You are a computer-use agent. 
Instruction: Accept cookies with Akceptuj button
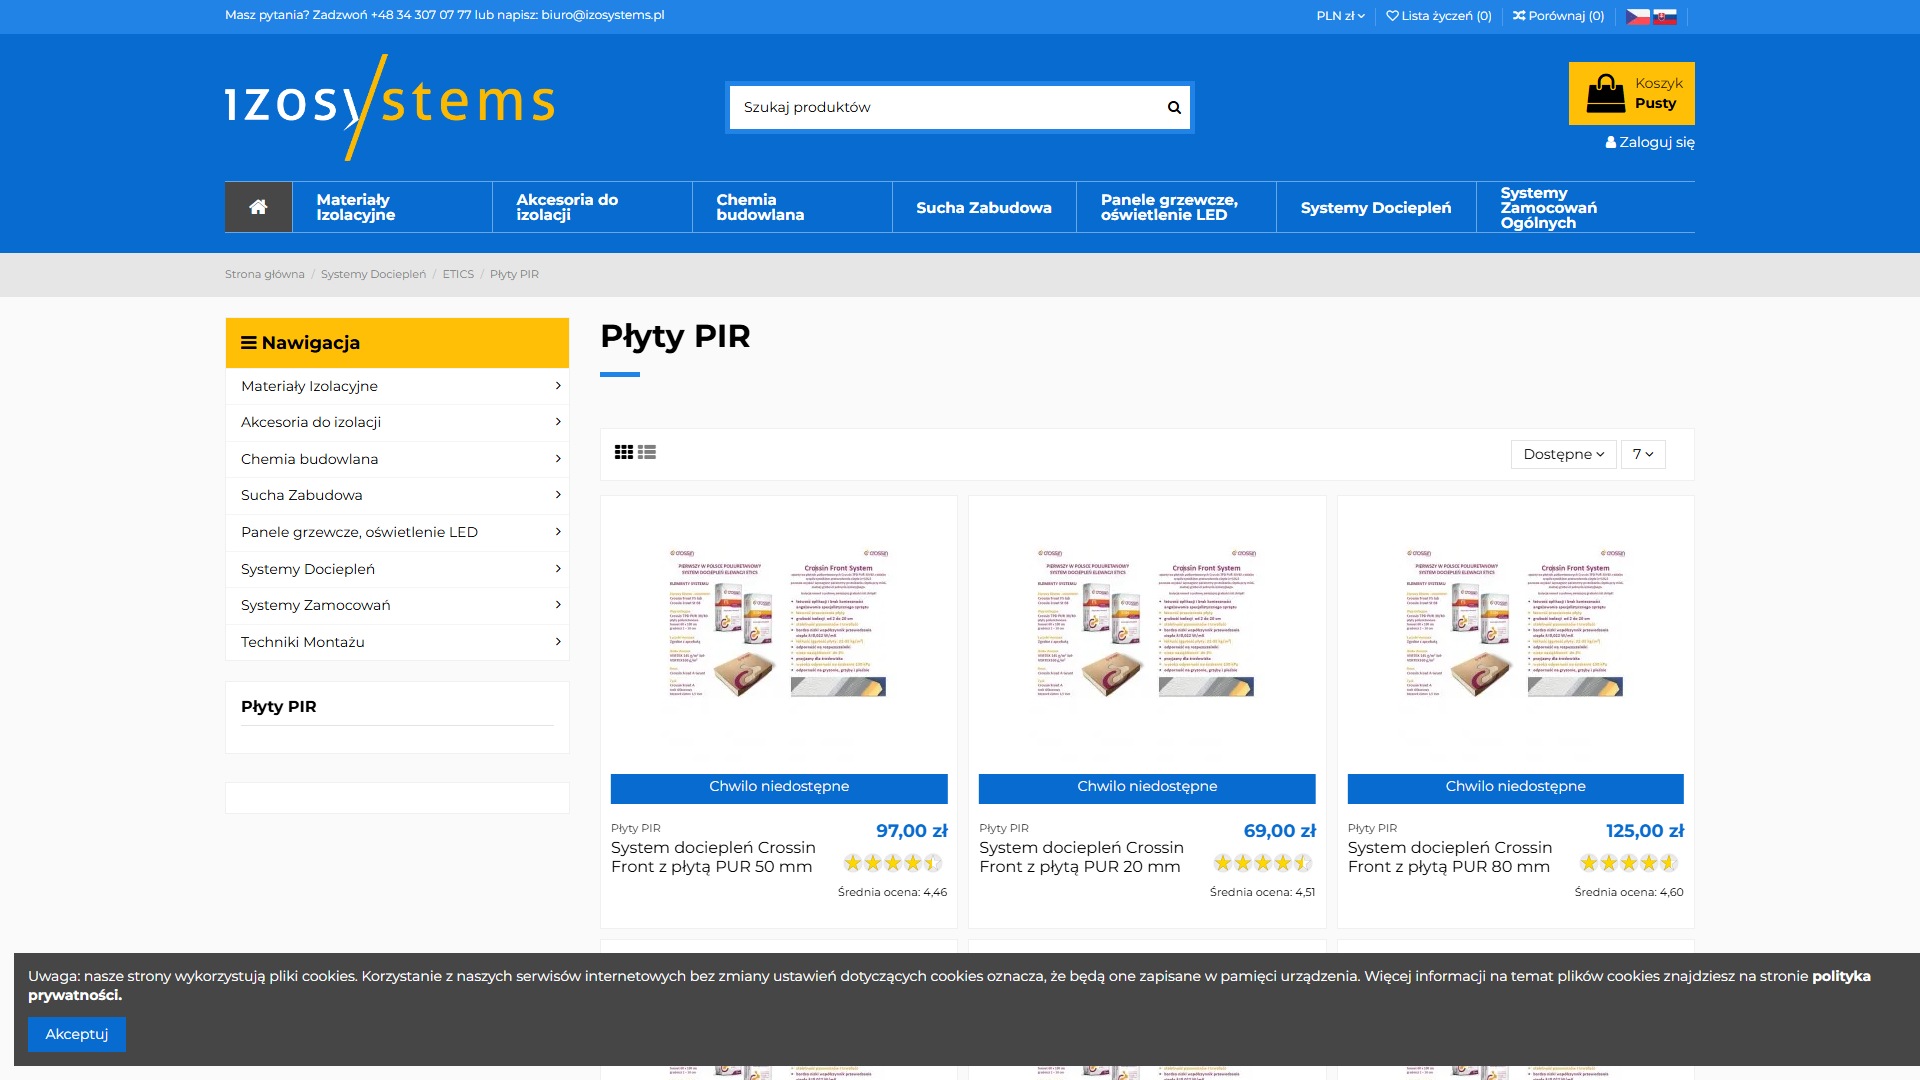(77, 1034)
